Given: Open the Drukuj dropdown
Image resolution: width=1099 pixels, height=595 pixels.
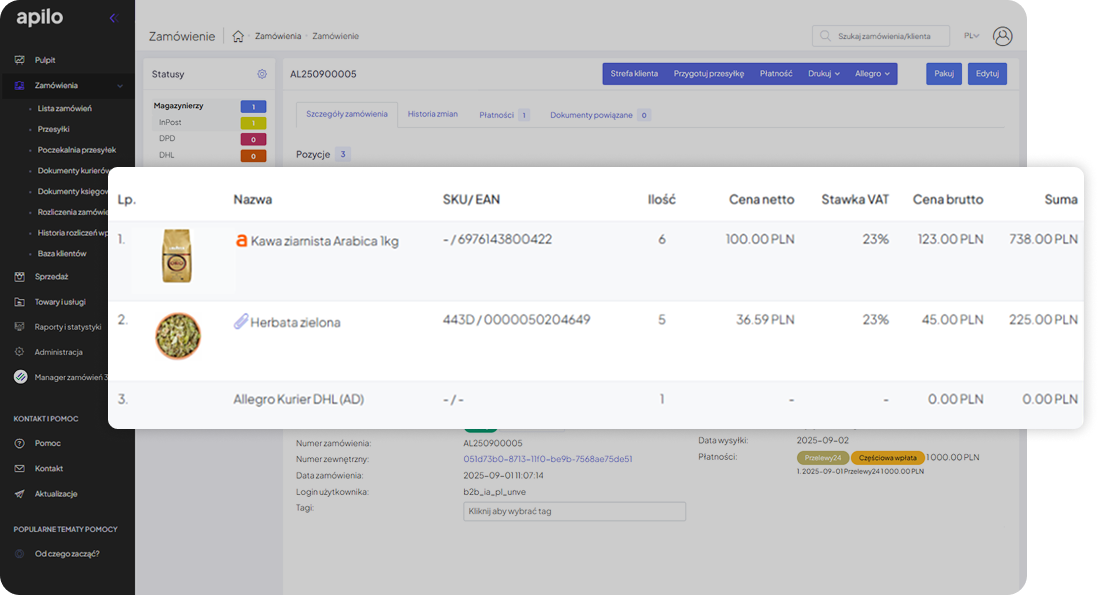Looking at the screenshot, I should click(824, 74).
